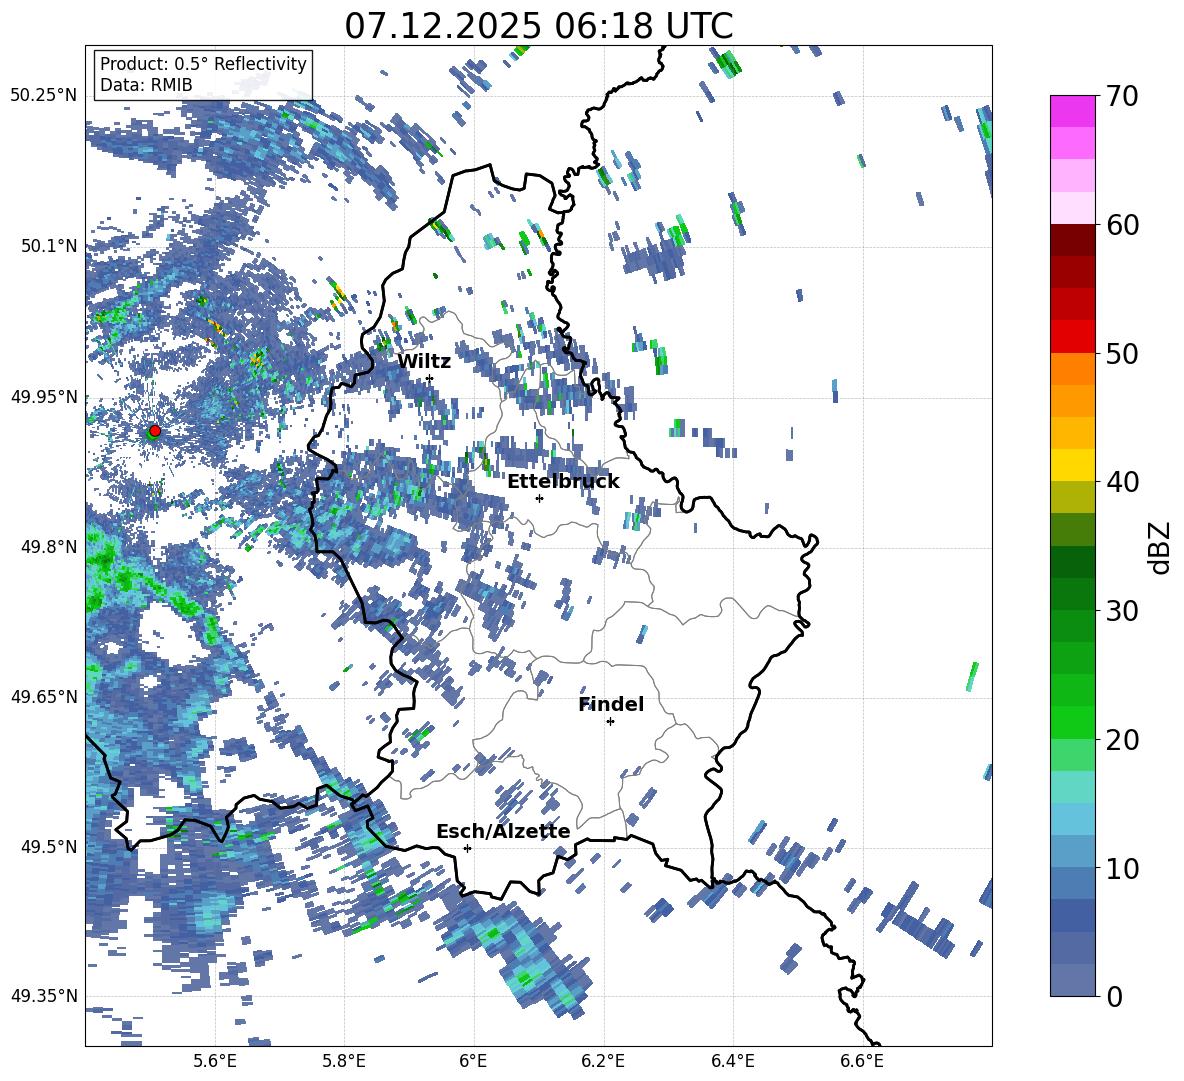This screenshot has height=1081, width=1184.
Task: Click the 70 colorbar tick label
Action: (x=1122, y=96)
